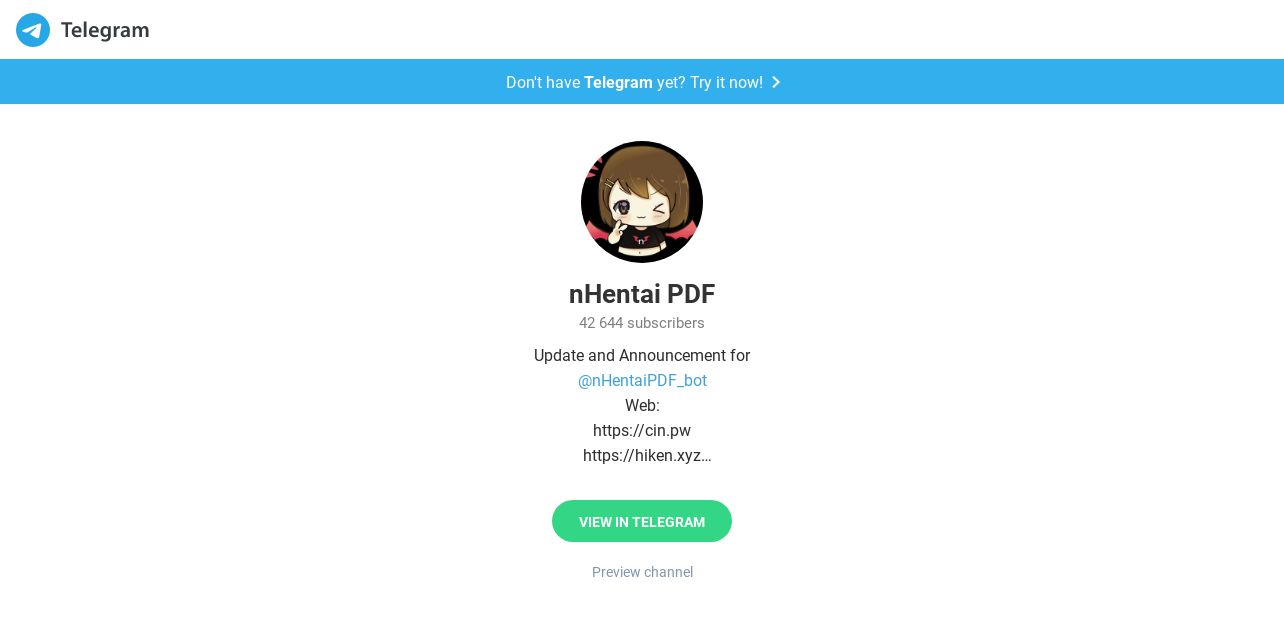1284x642 pixels.
Task: Click the bold "Telegram" word in the banner
Action: [618, 82]
